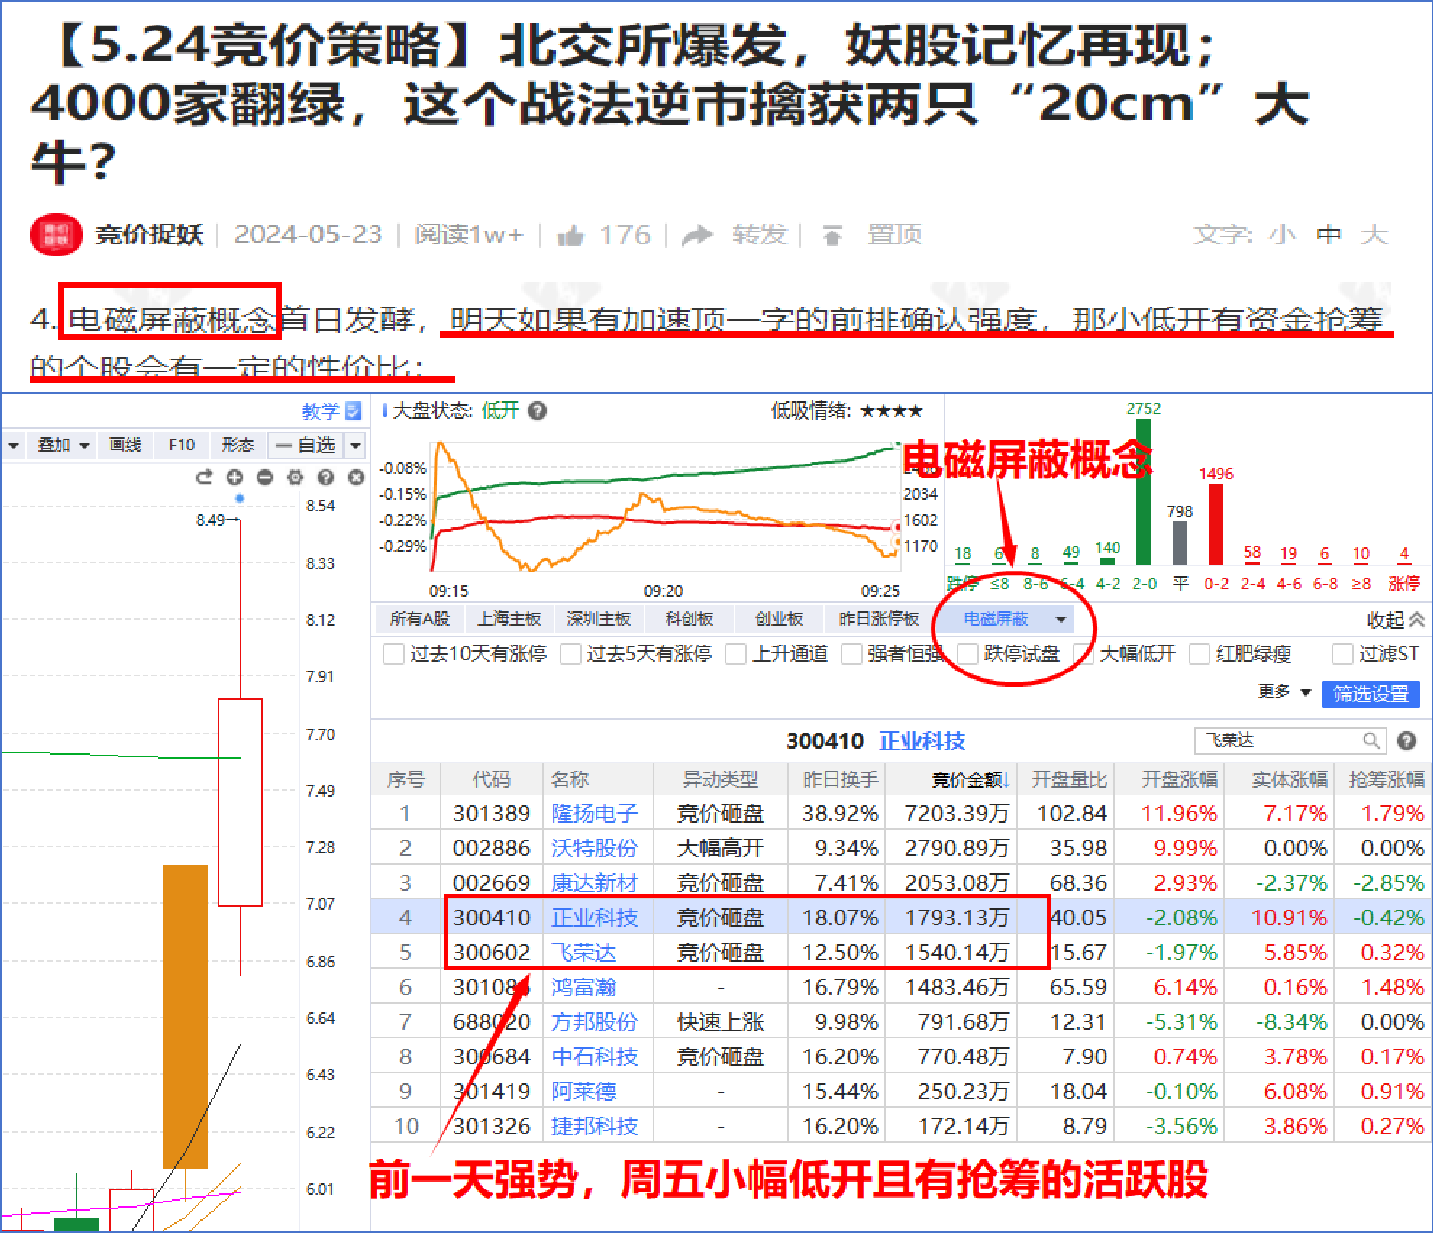Screen dimensions: 1433x1234
Task: Open chart settings gear icon
Action: point(295,477)
